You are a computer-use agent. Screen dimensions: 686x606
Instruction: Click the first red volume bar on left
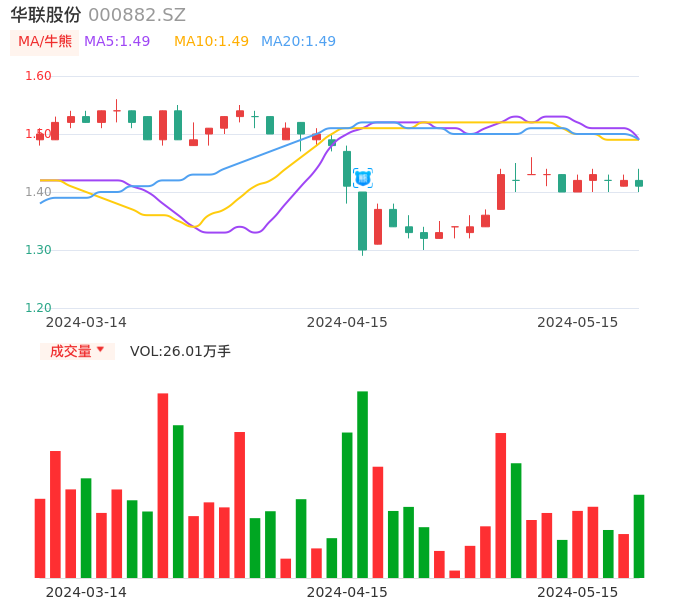point(40,538)
